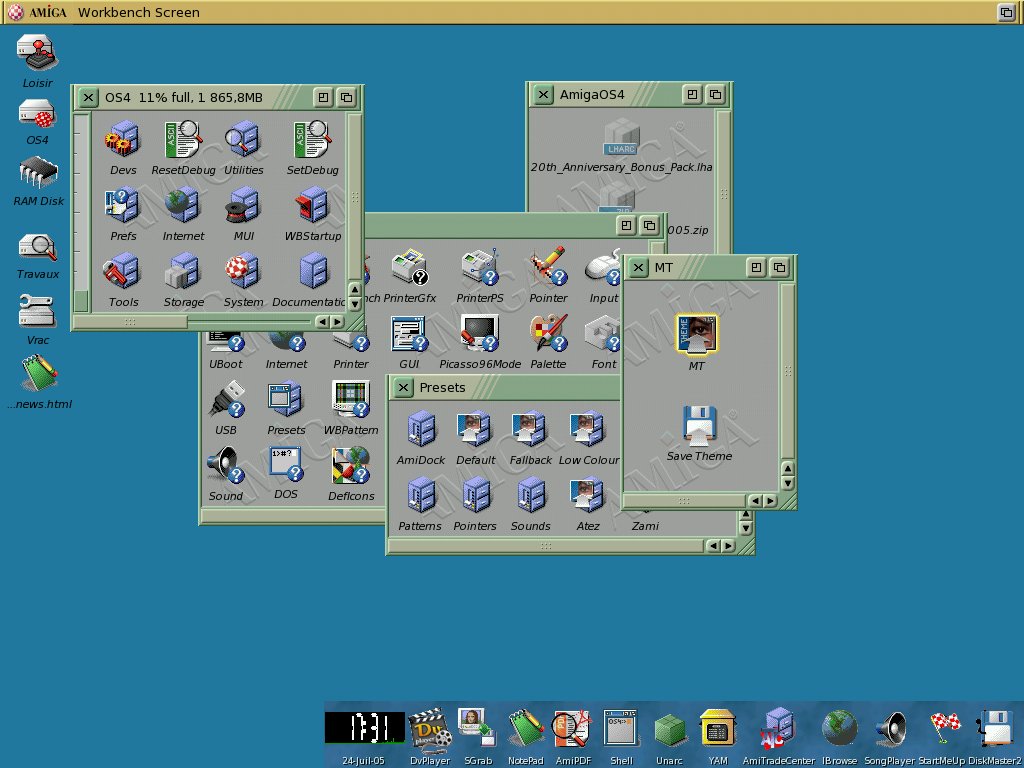
Task: Open the Vrac disk on desktop
Action: tap(37, 312)
